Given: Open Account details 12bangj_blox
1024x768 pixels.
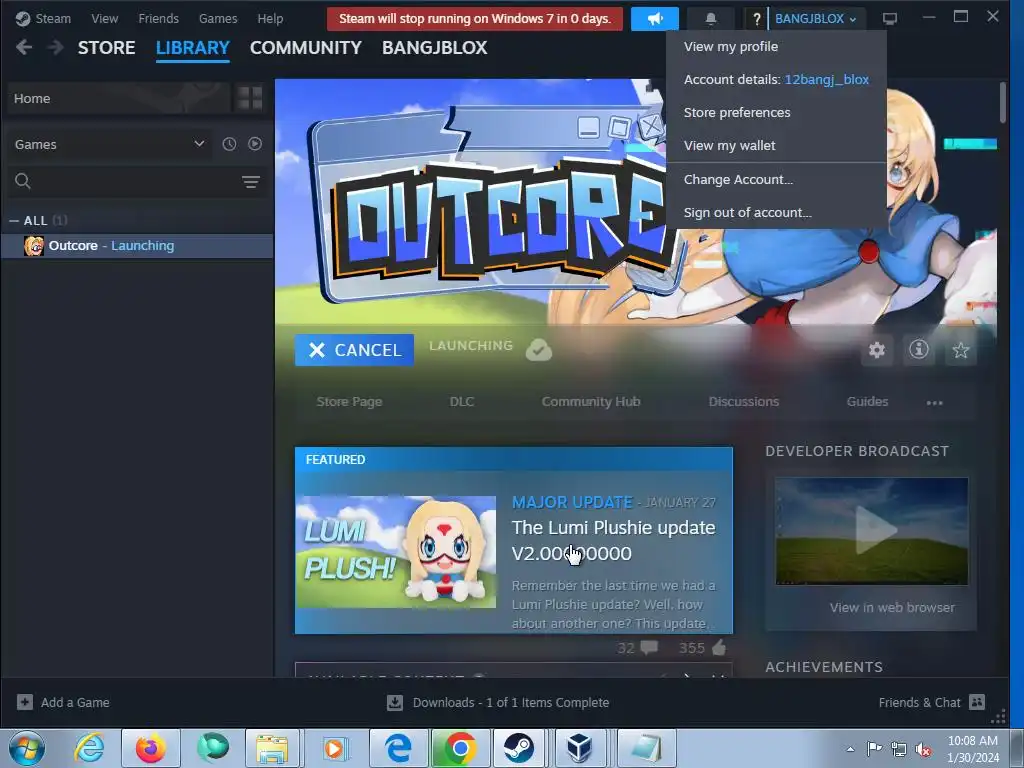Looking at the screenshot, I should coord(776,80).
